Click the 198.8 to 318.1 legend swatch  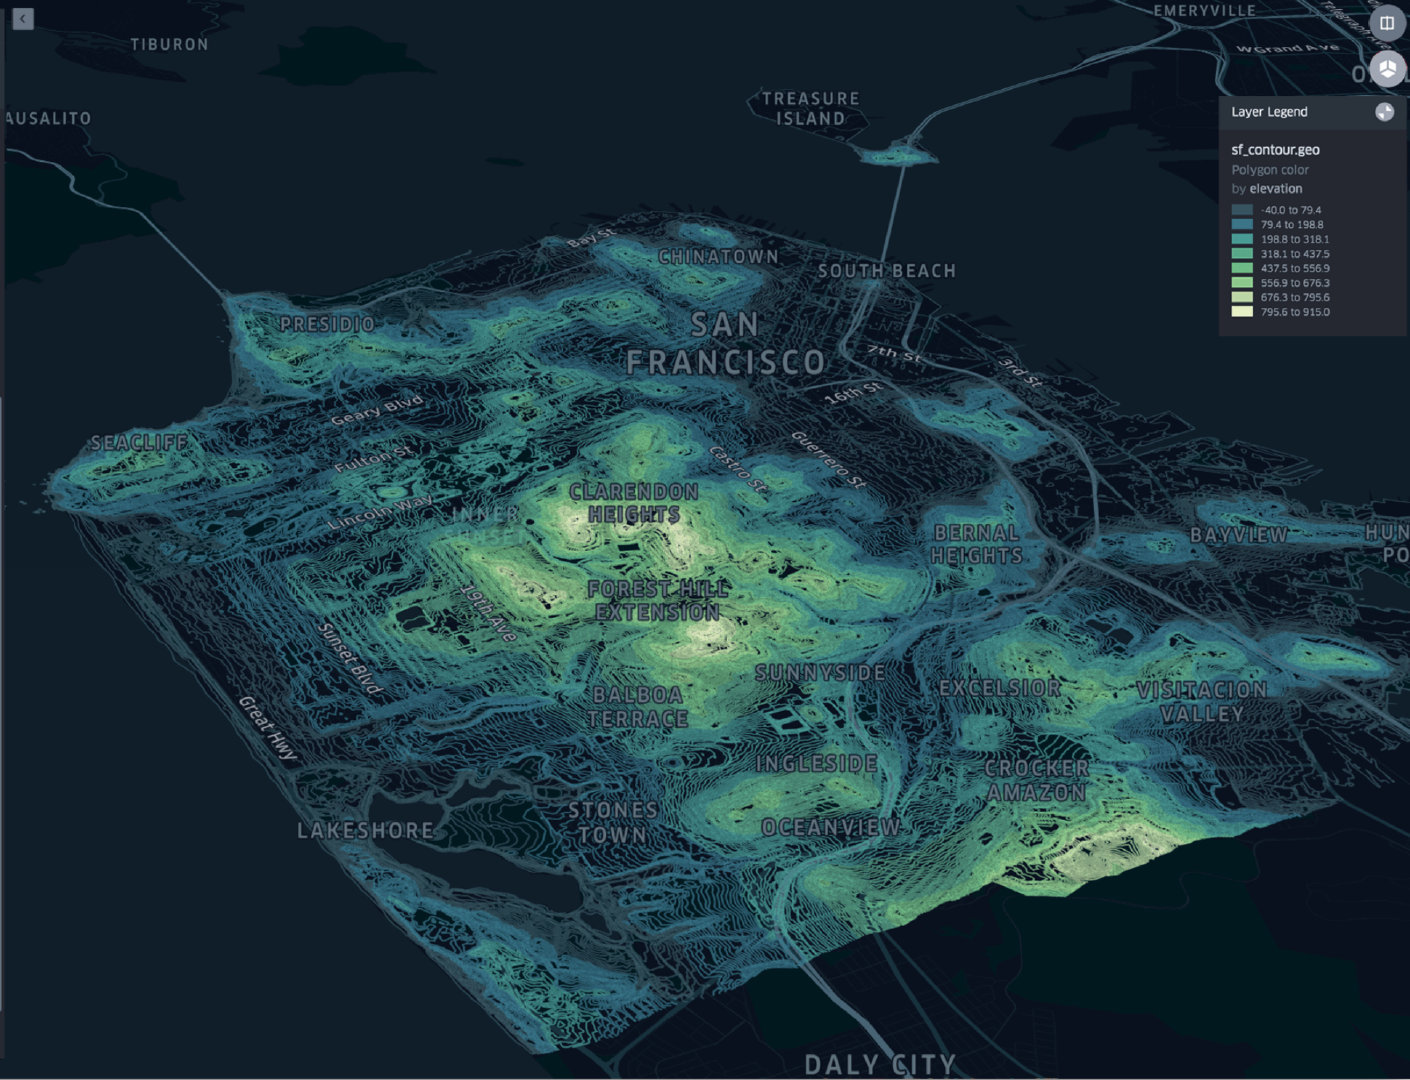click(1242, 239)
